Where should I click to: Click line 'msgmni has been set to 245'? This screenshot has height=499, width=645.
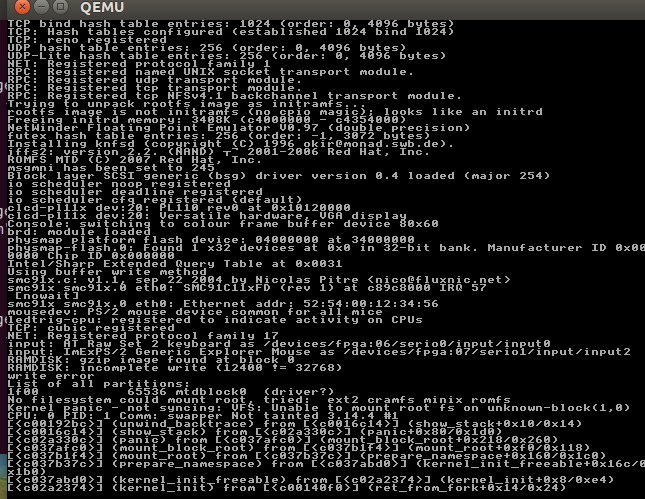point(111,168)
